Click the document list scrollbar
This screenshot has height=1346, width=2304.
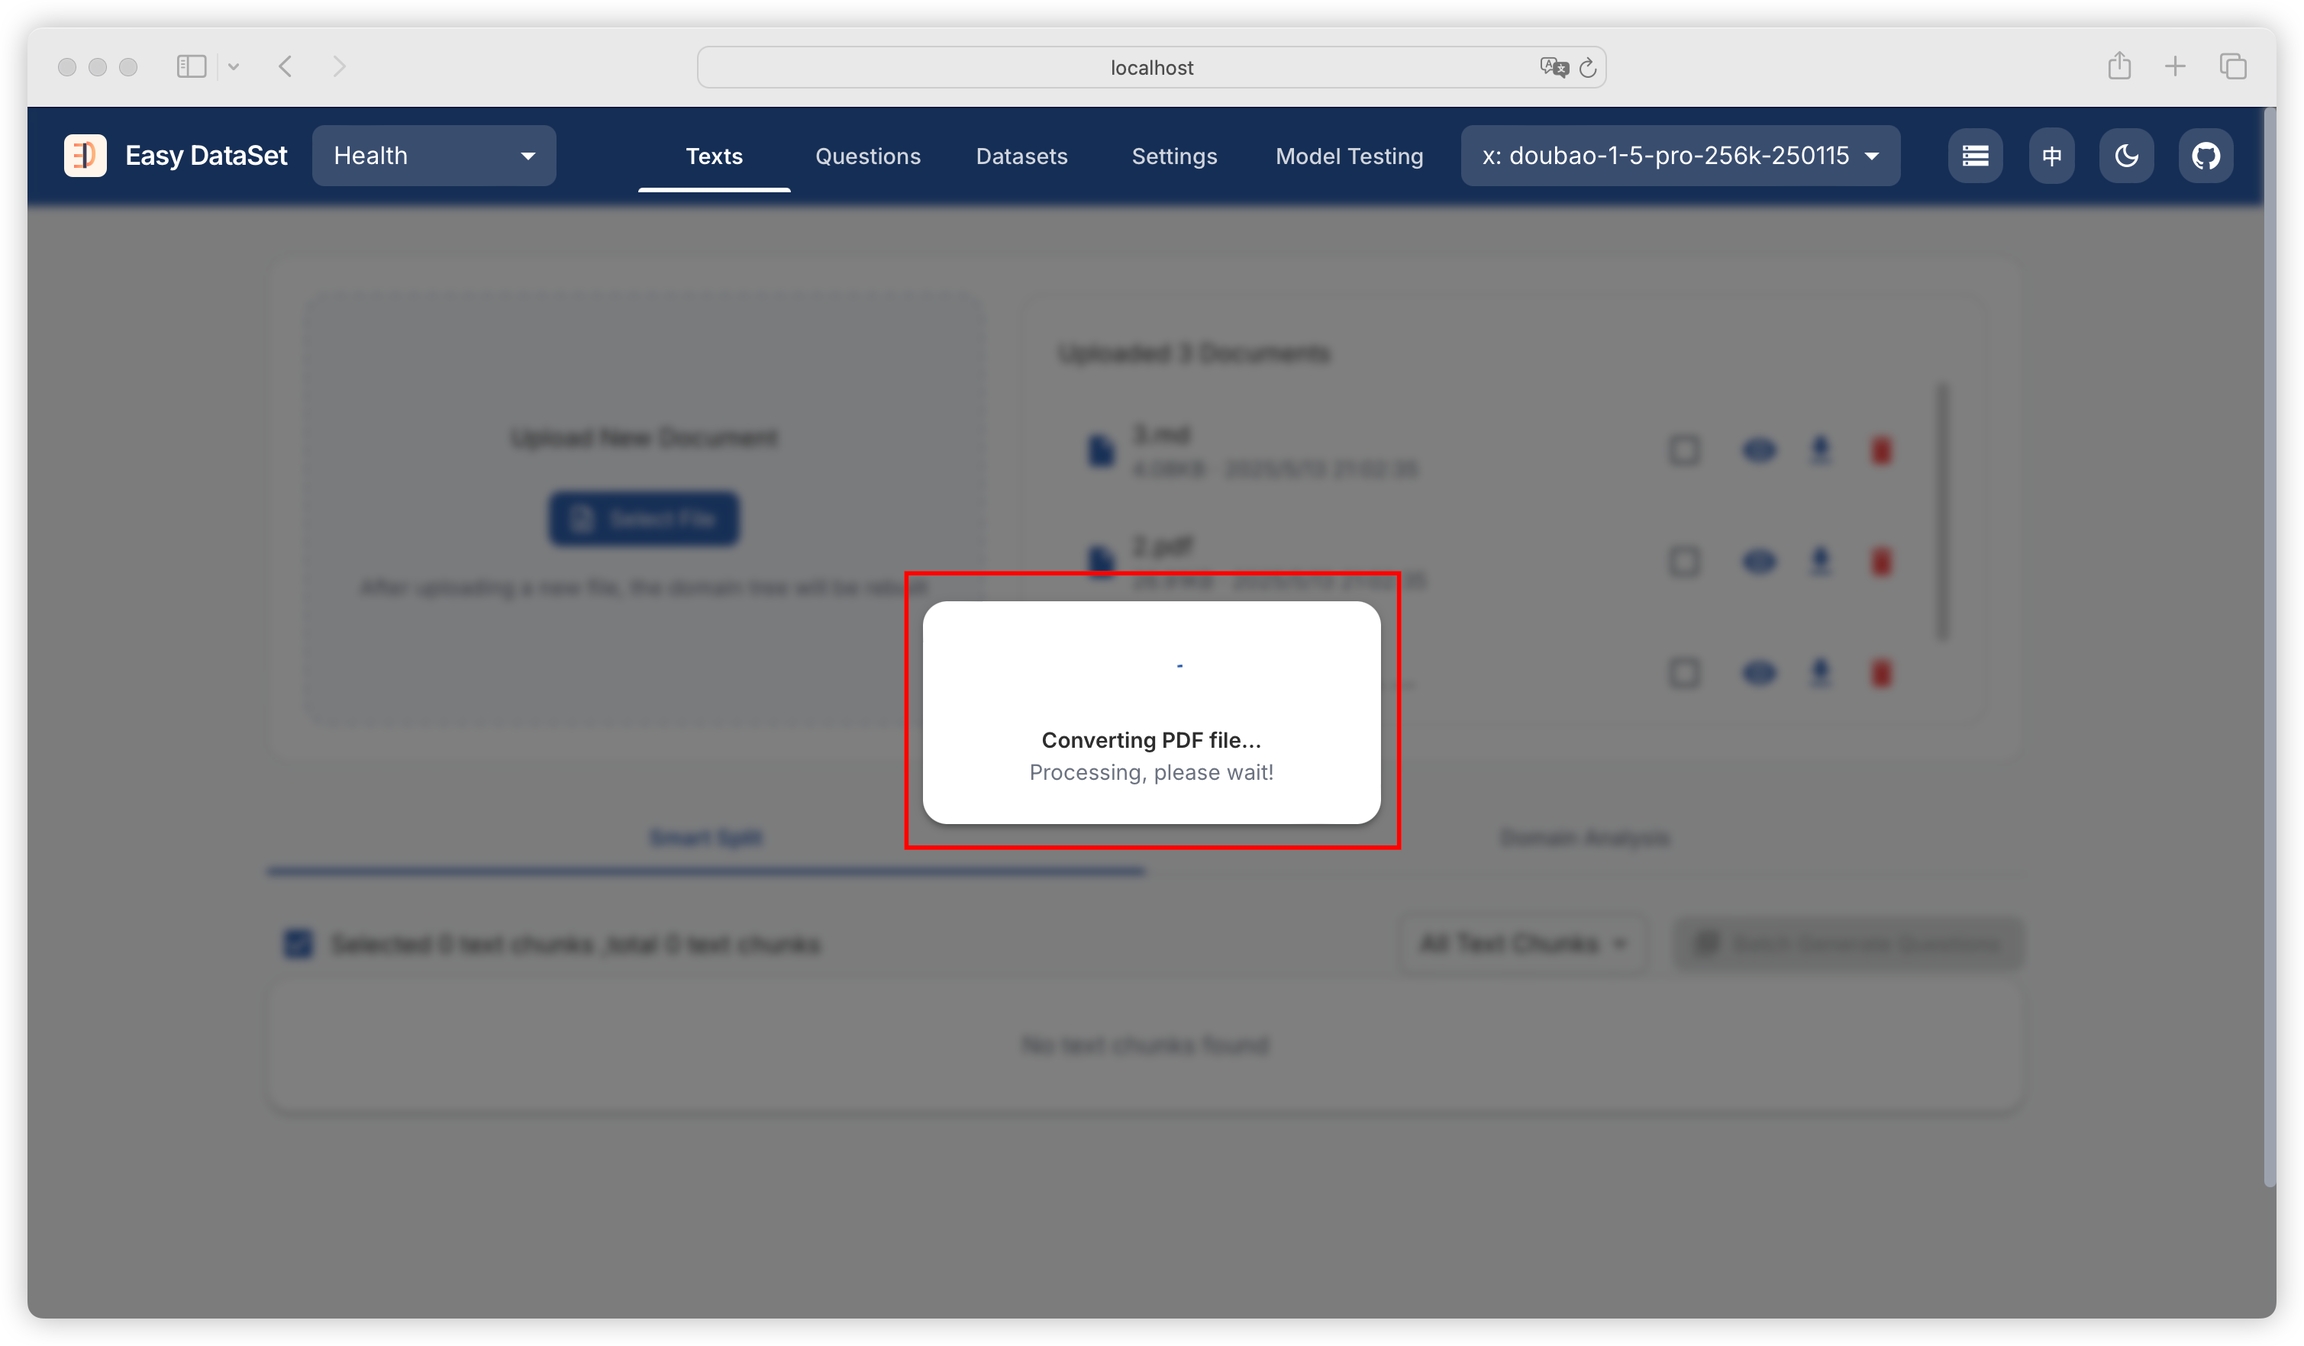[x=1942, y=510]
